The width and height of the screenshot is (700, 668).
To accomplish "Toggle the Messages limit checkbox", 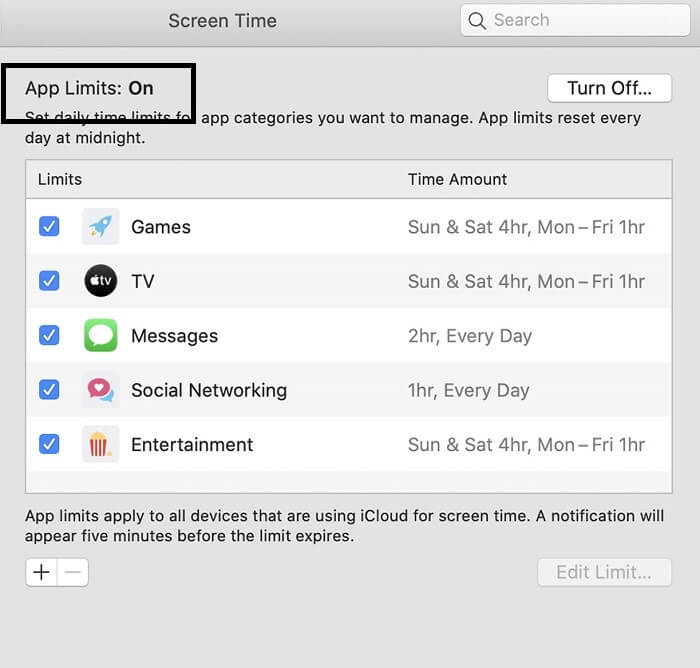I will click(x=49, y=336).
